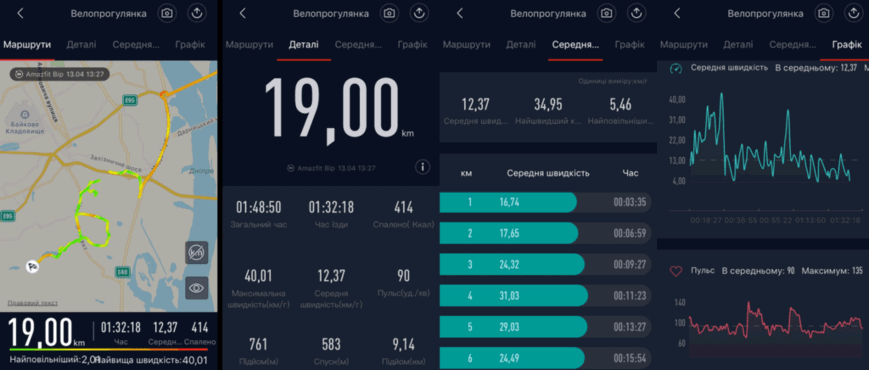This screenshot has height=370, width=869.
Task: Tap the heart icon next to Пульс
Action: click(x=676, y=271)
